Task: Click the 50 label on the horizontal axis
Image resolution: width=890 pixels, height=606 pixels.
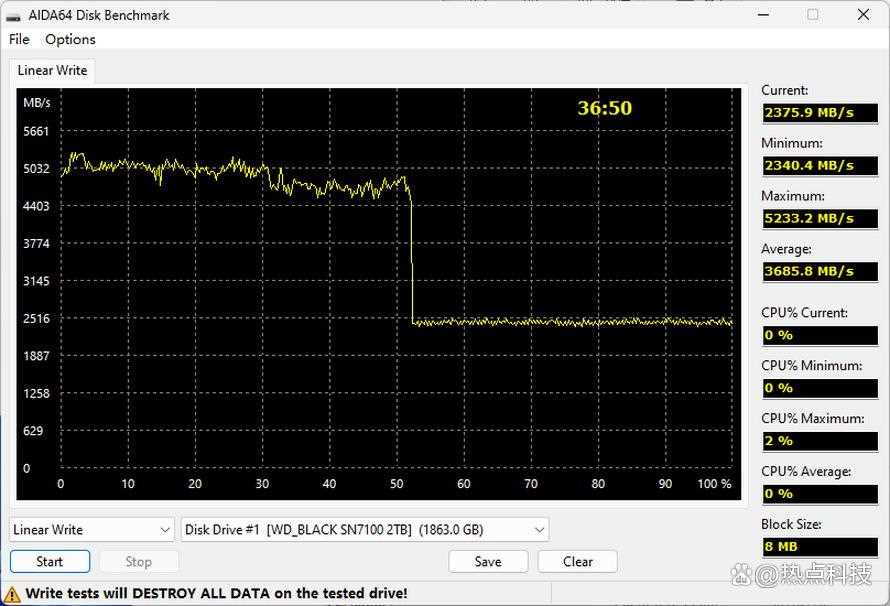Action: 397,484
